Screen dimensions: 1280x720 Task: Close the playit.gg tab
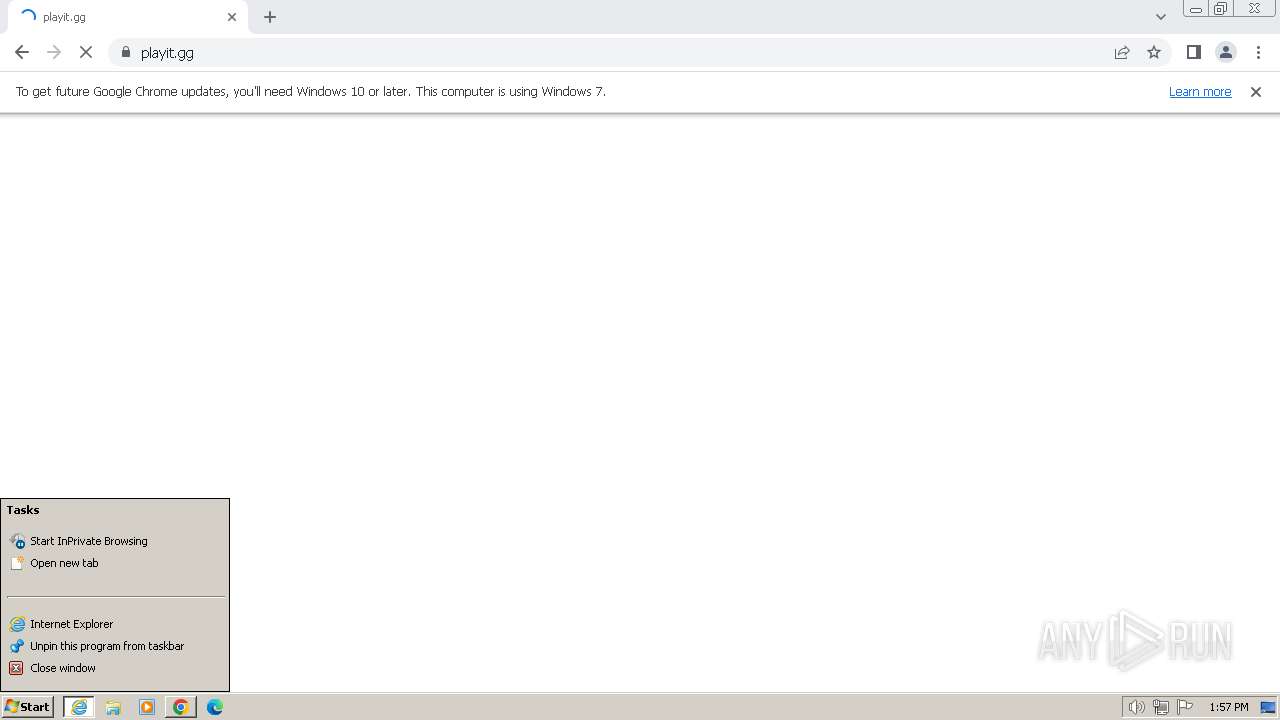[x=232, y=17]
